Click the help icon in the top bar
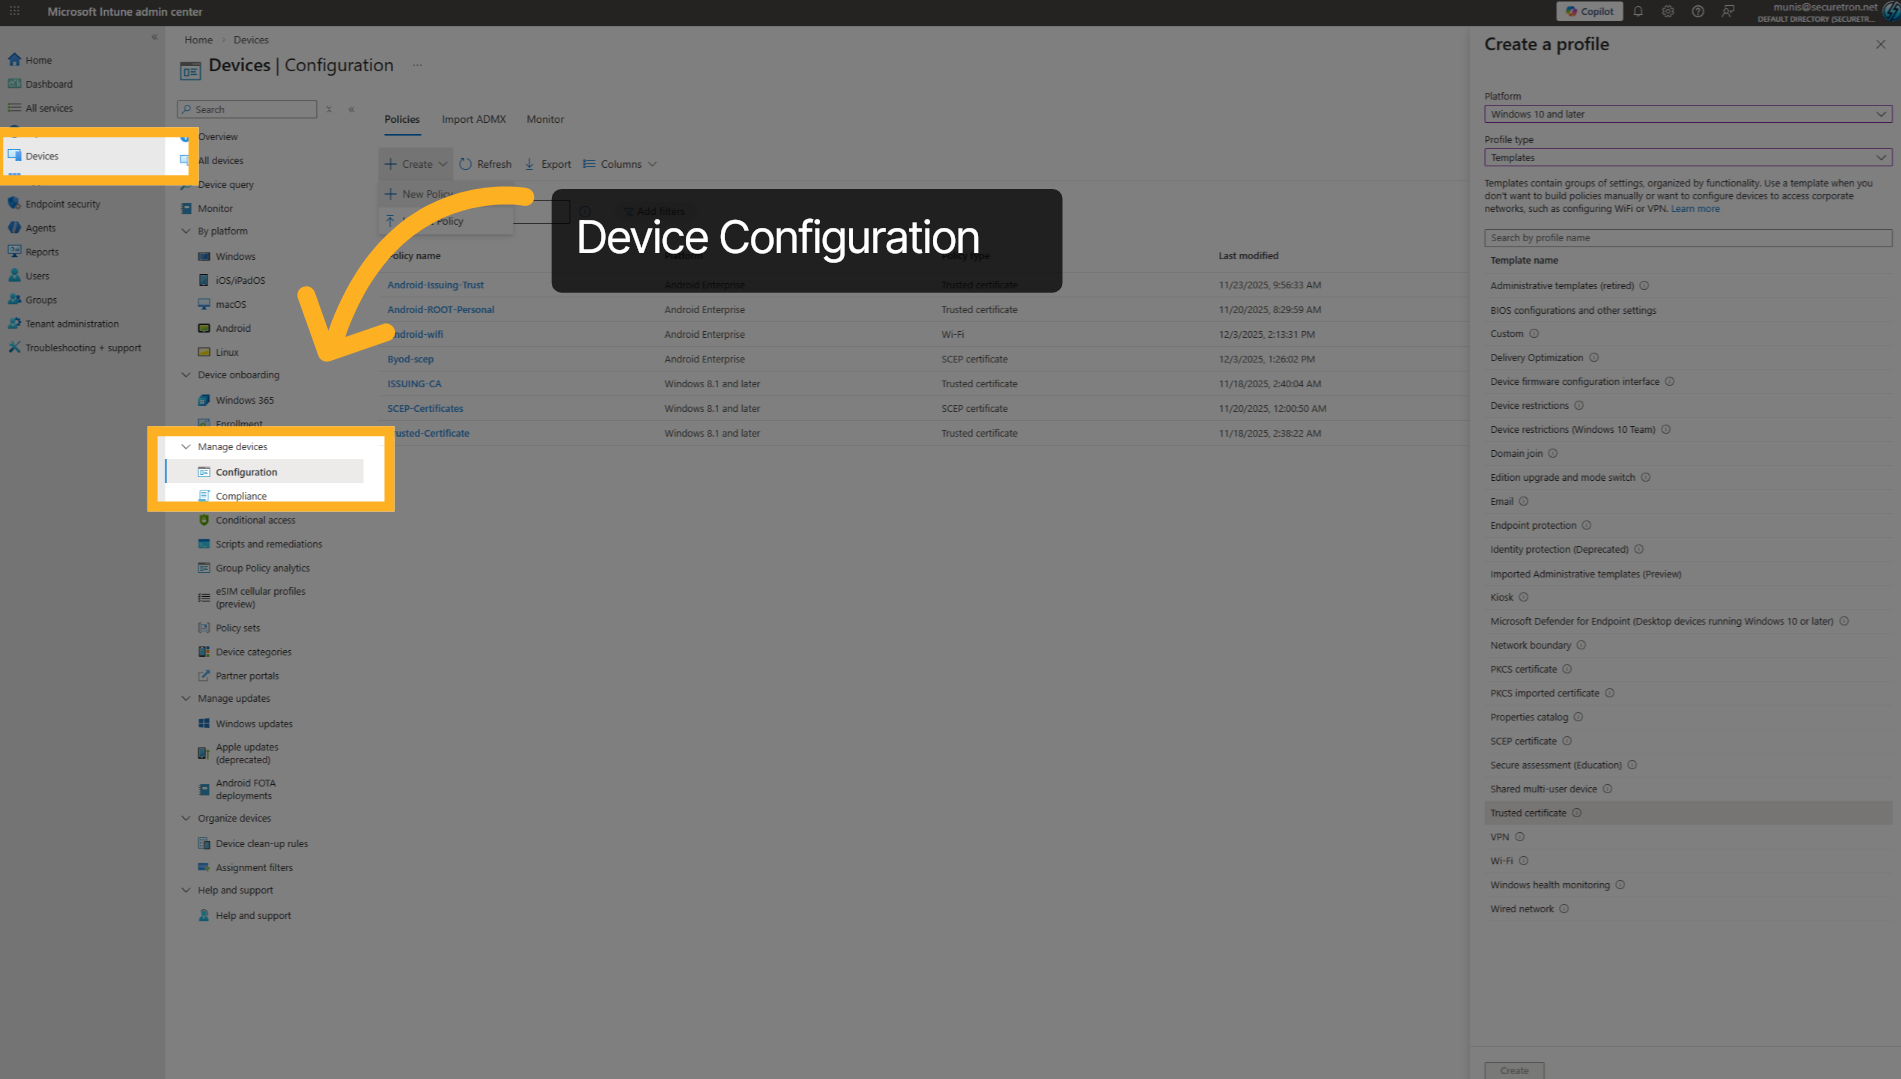This screenshot has width=1901, height=1079. [1697, 11]
